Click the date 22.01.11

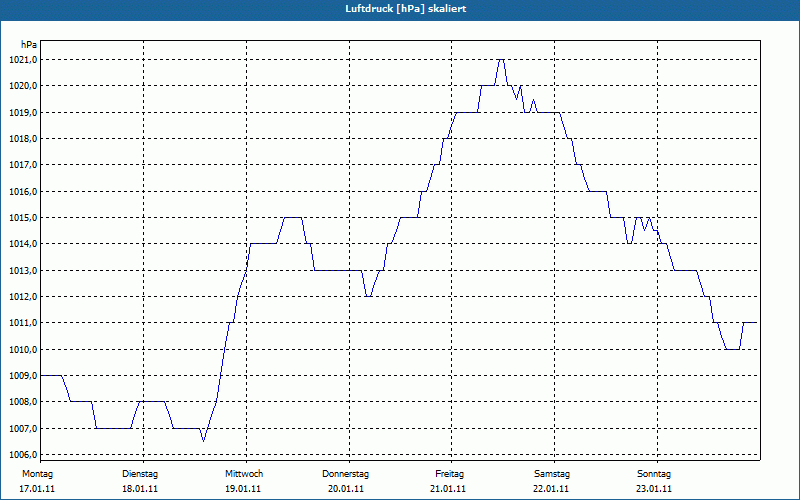[x=551, y=489]
